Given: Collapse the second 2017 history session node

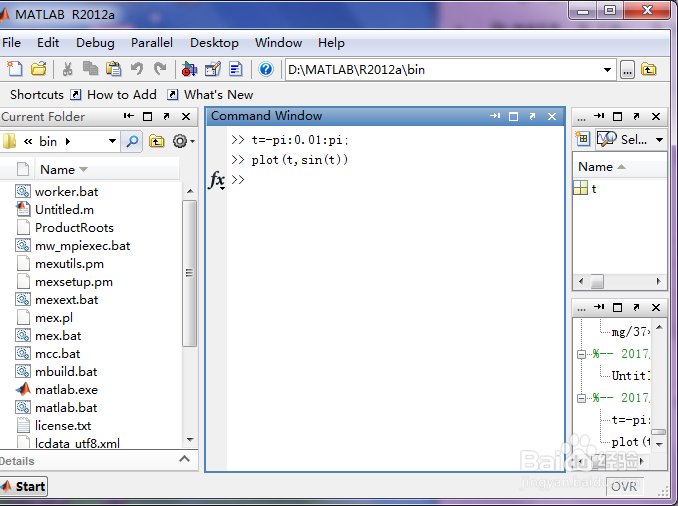Looking at the screenshot, I should pyautogui.click(x=582, y=398).
